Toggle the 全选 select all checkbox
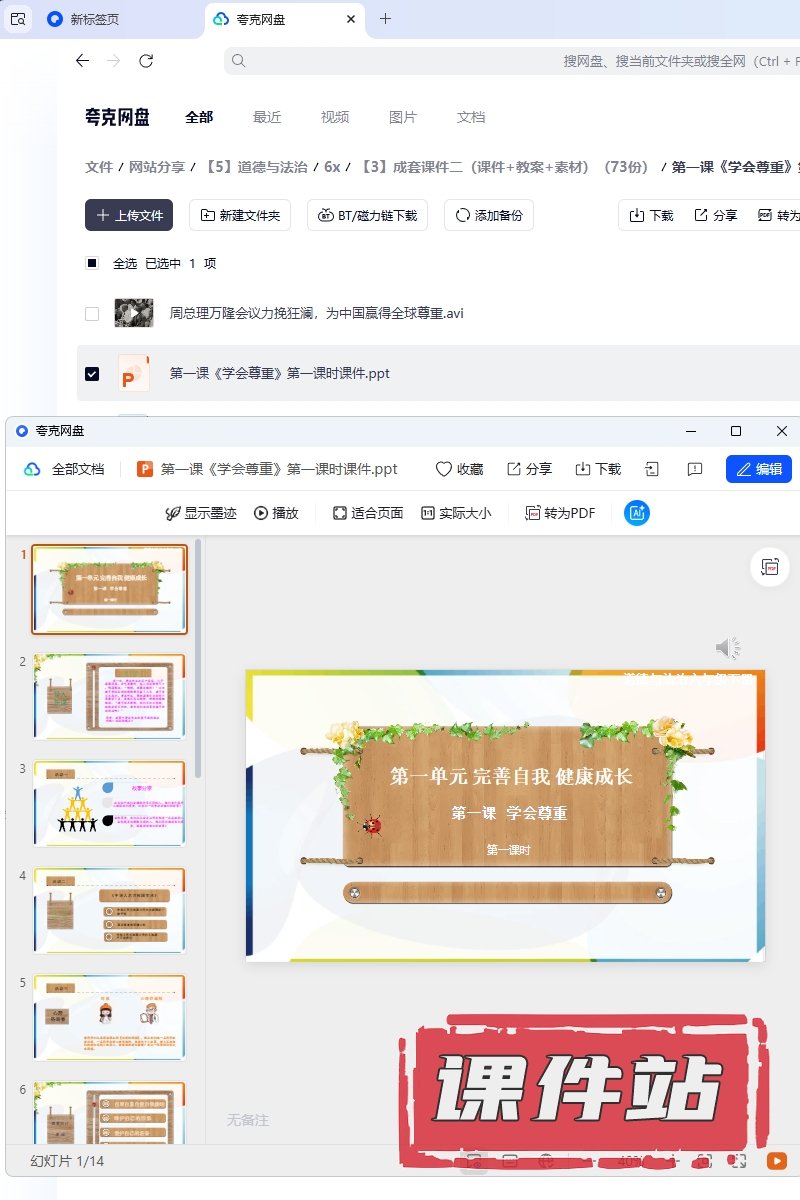This screenshot has height=1200, width=800. point(92,263)
